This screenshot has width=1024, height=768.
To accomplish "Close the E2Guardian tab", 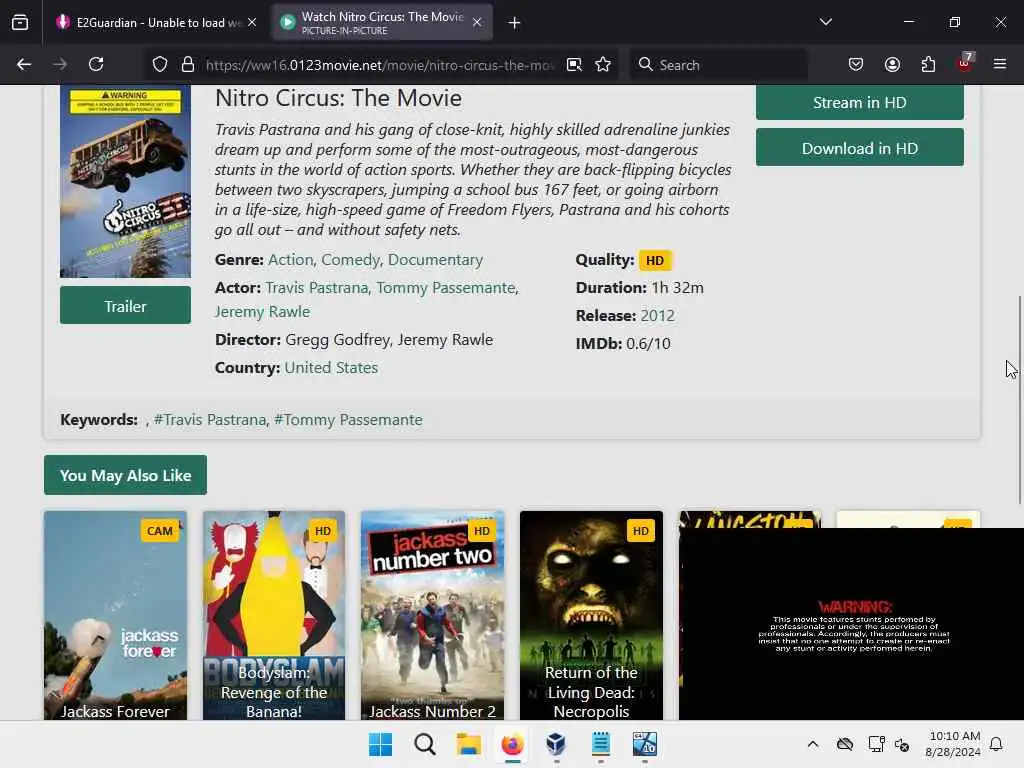I will coord(252,22).
